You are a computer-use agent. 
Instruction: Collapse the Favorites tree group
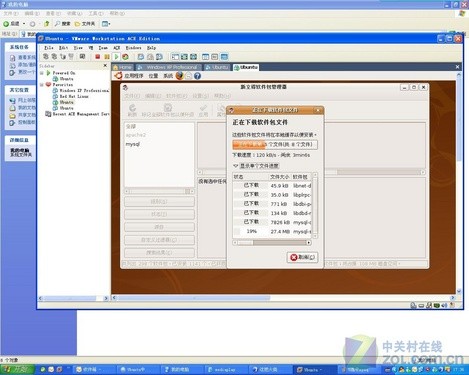click(42, 85)
